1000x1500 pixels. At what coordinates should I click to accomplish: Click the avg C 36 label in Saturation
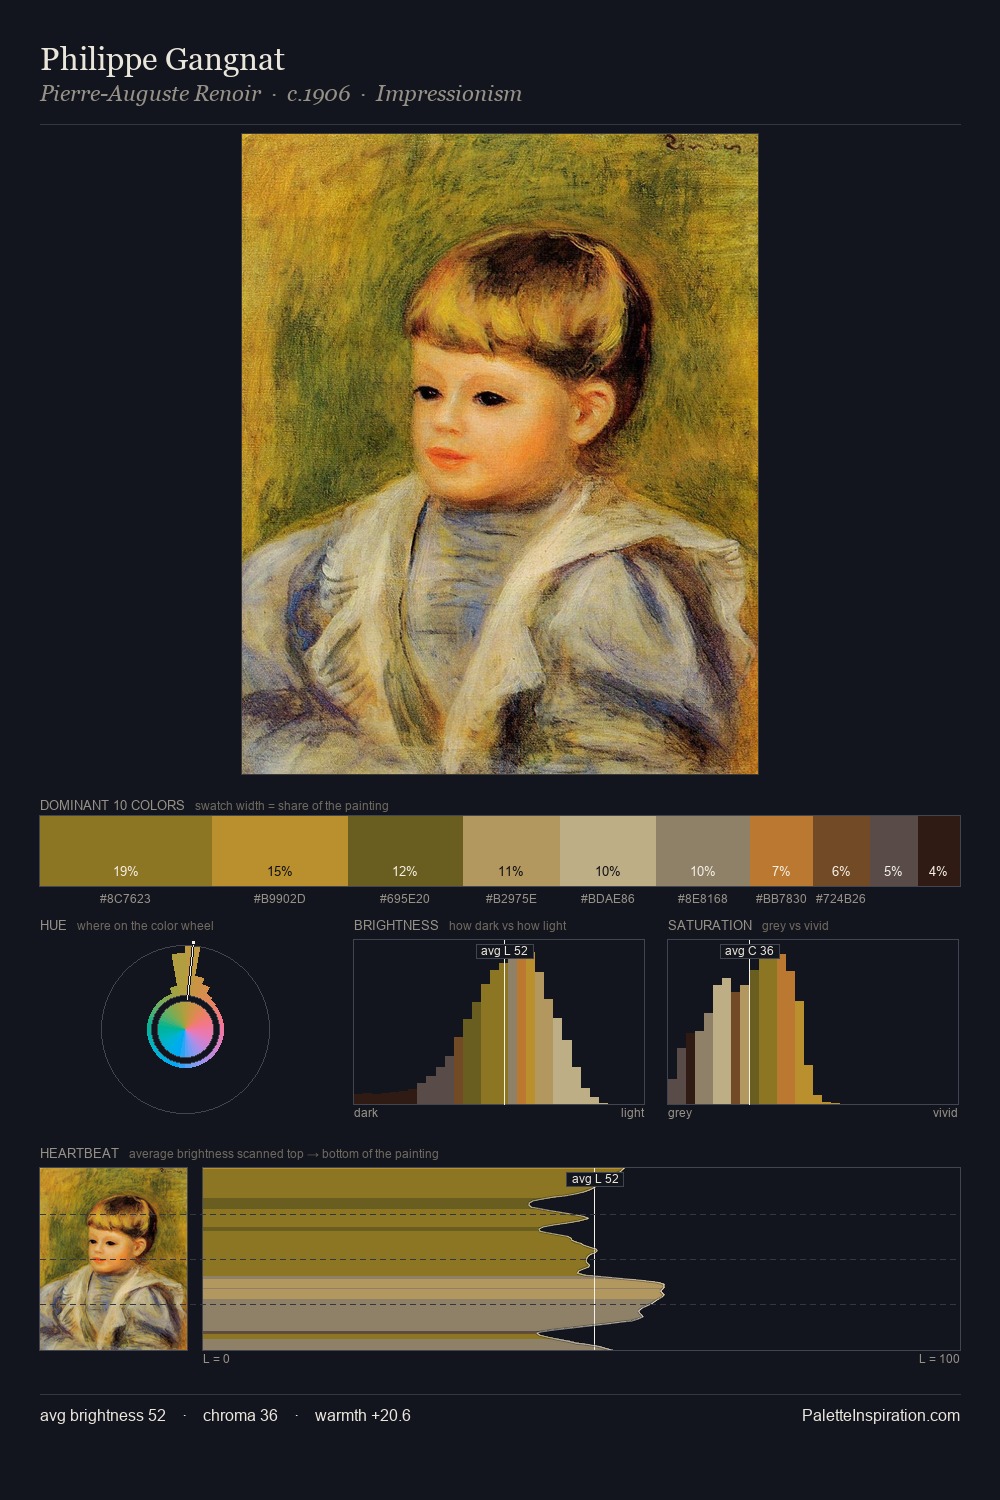pyautogui.click(x=749, y=951)
